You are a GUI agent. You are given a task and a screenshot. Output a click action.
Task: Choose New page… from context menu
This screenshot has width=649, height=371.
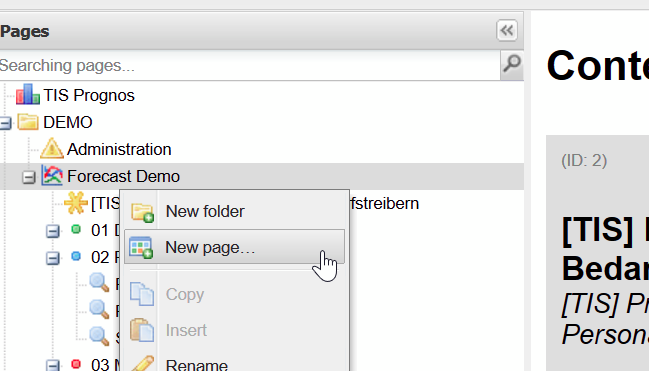234,247
